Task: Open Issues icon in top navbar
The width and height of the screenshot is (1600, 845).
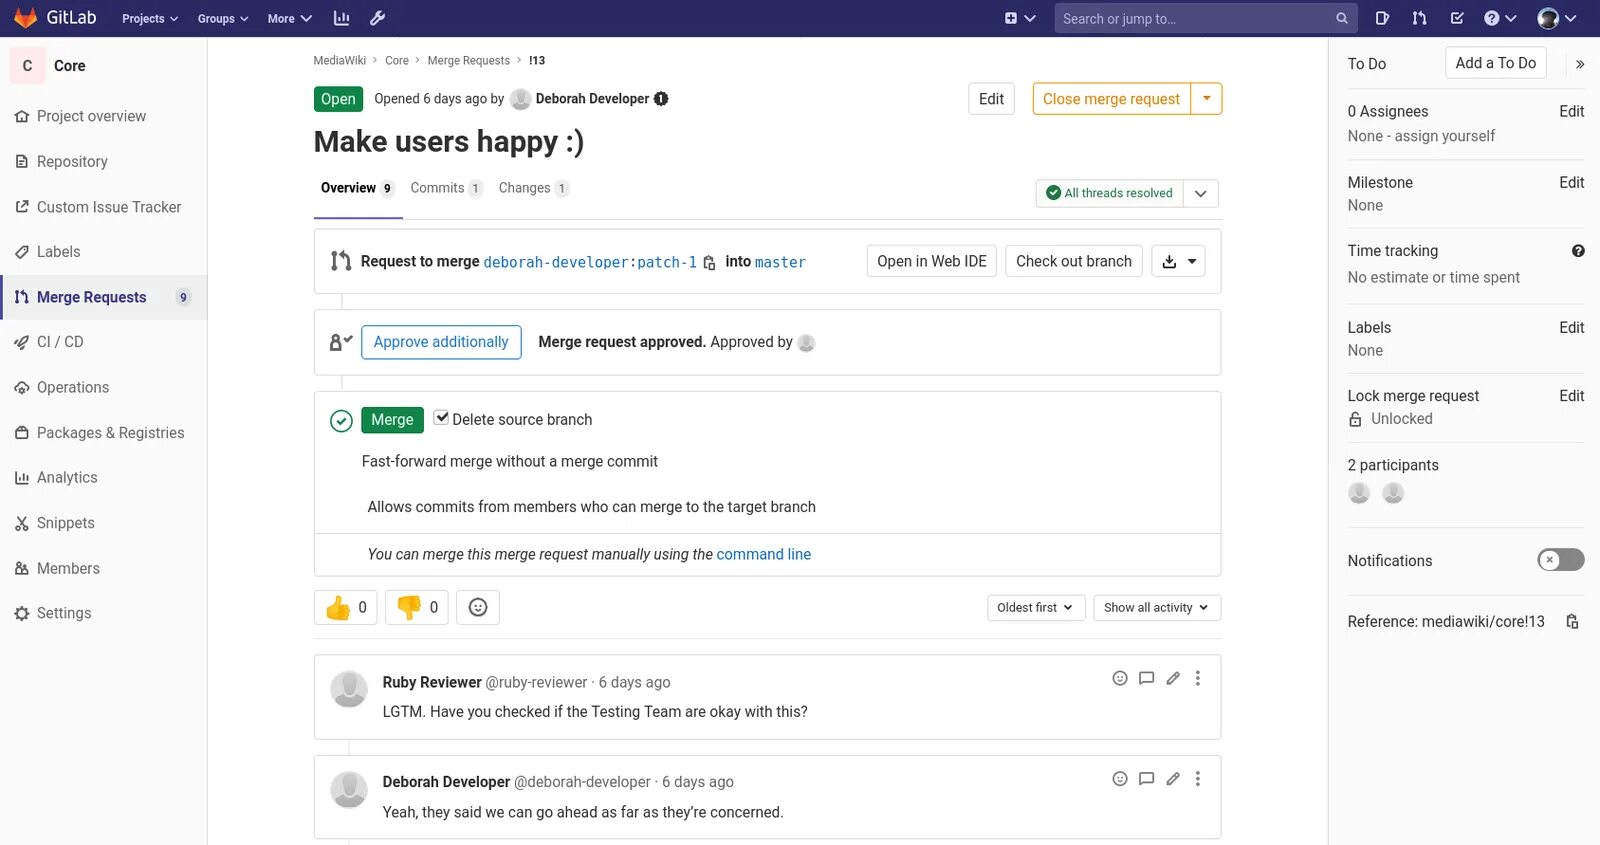Action: click(x=1382, y=18)
